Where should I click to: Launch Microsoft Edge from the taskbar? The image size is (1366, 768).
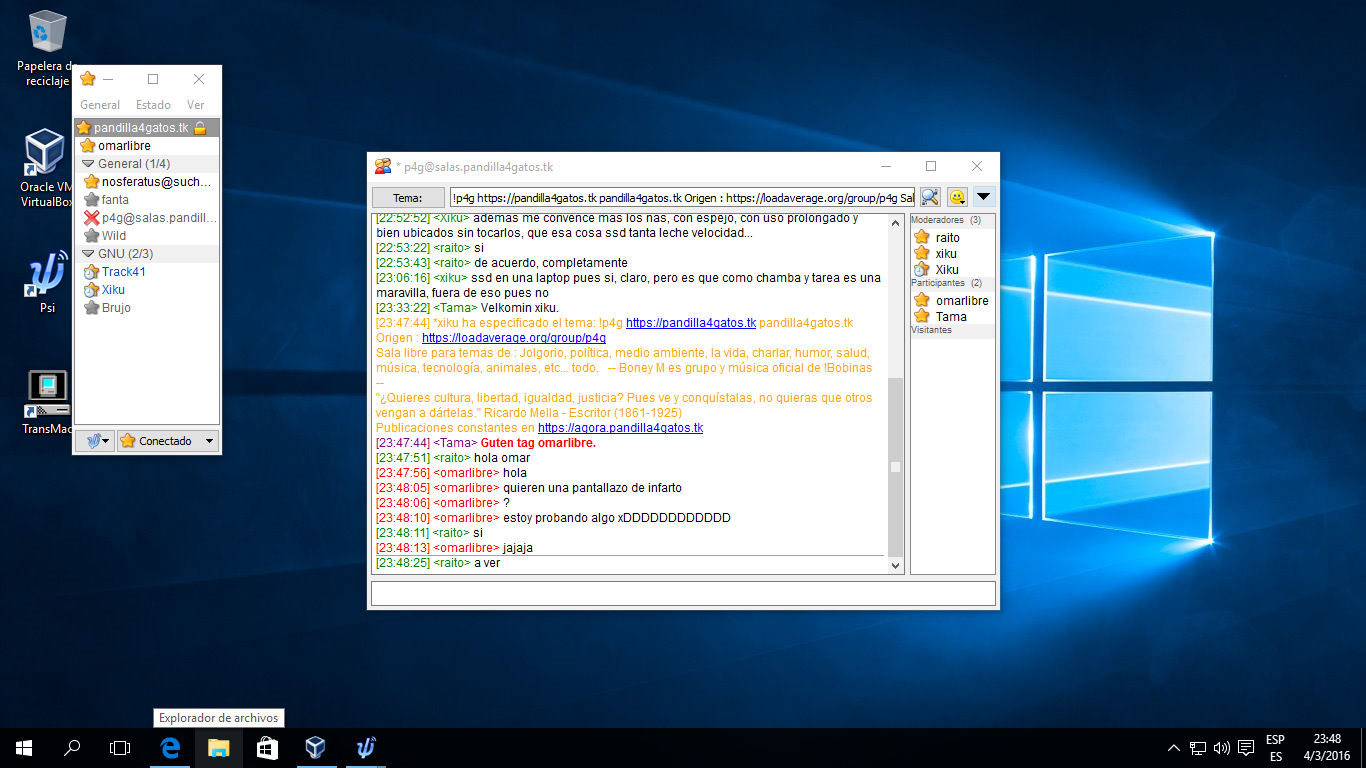coord(171,747)
